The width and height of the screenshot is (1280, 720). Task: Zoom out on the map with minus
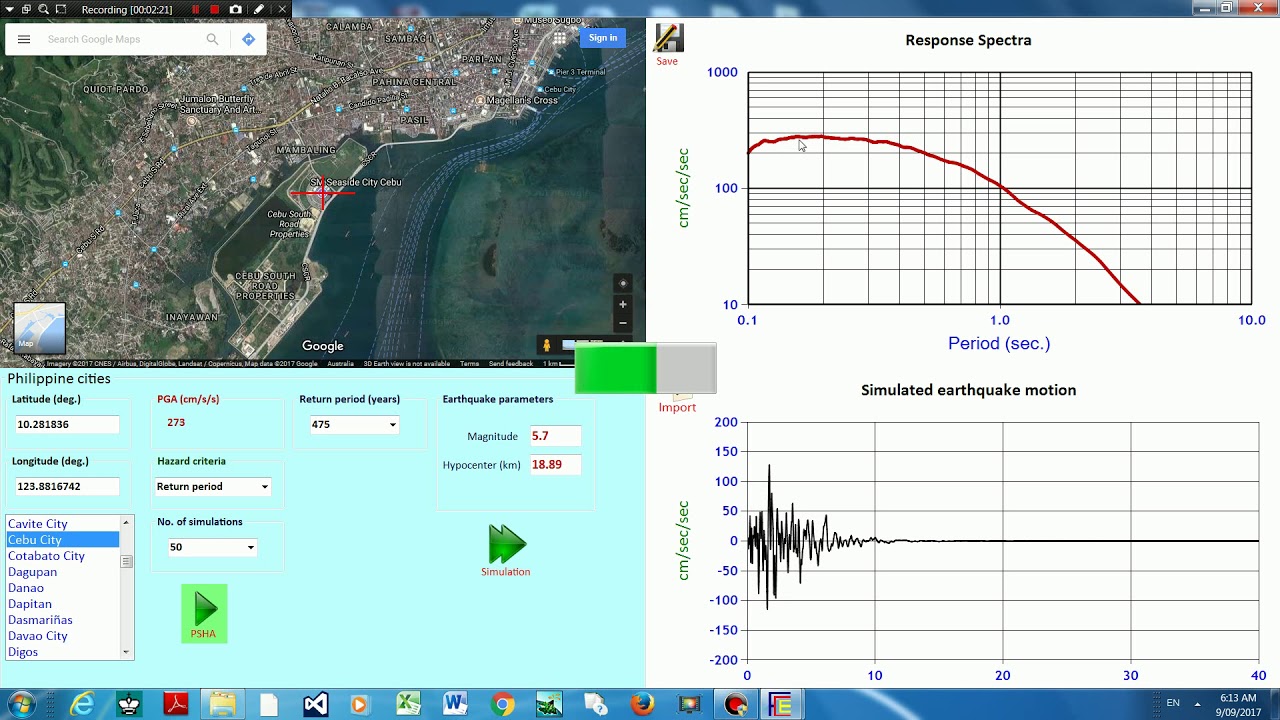pyautogui.click(x=622, y=322)
